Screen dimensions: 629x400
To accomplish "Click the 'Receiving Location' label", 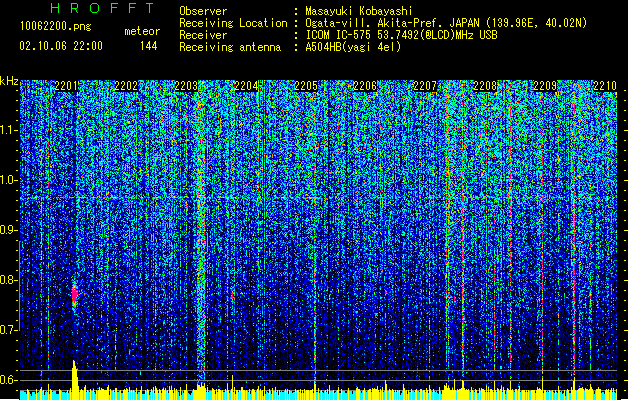I will pos(233,23).
